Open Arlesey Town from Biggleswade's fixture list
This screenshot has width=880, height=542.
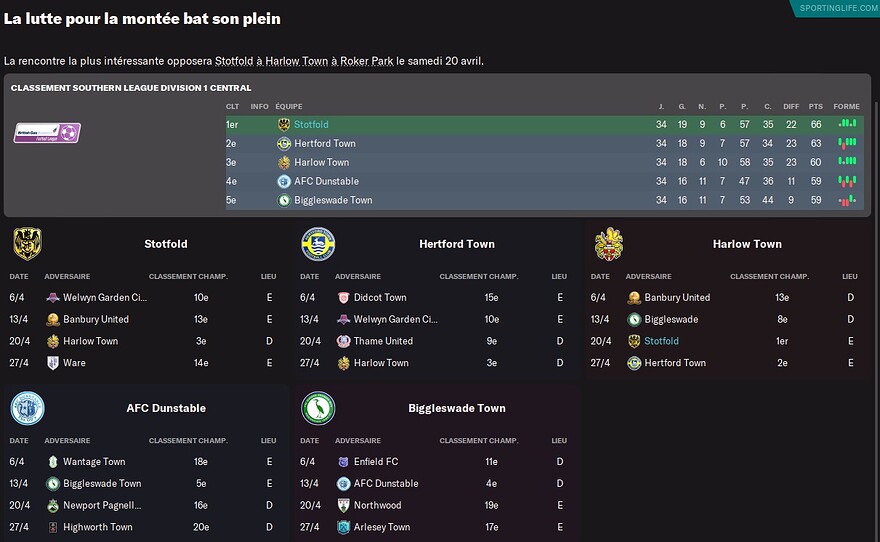tap(382, 528)
